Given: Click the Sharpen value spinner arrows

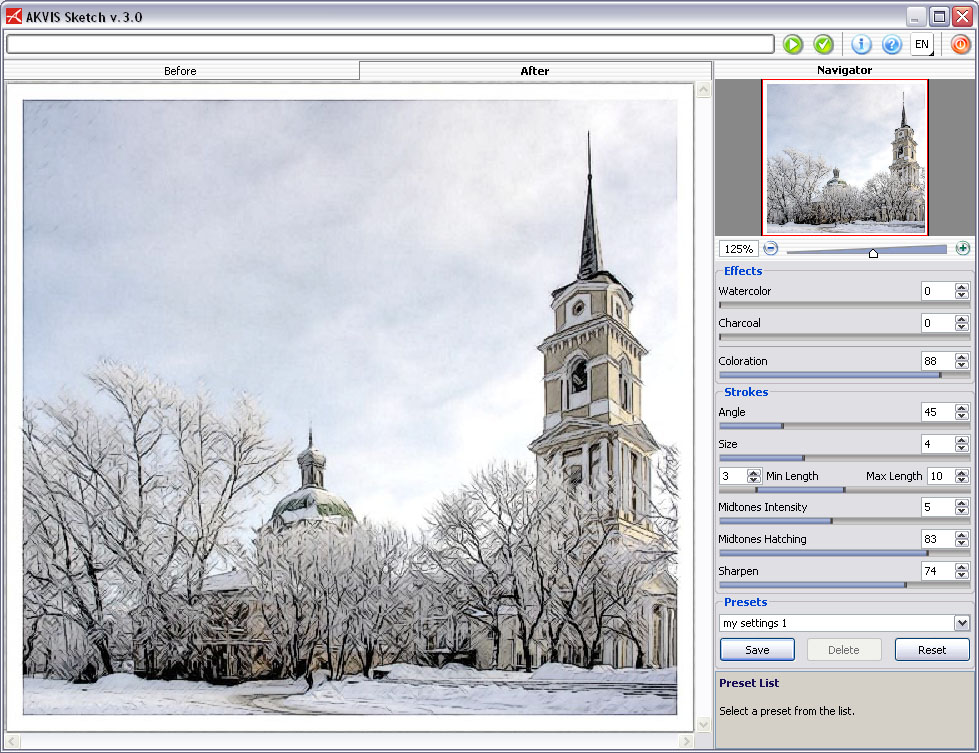Looking at the screenshot, I should 961,571.
